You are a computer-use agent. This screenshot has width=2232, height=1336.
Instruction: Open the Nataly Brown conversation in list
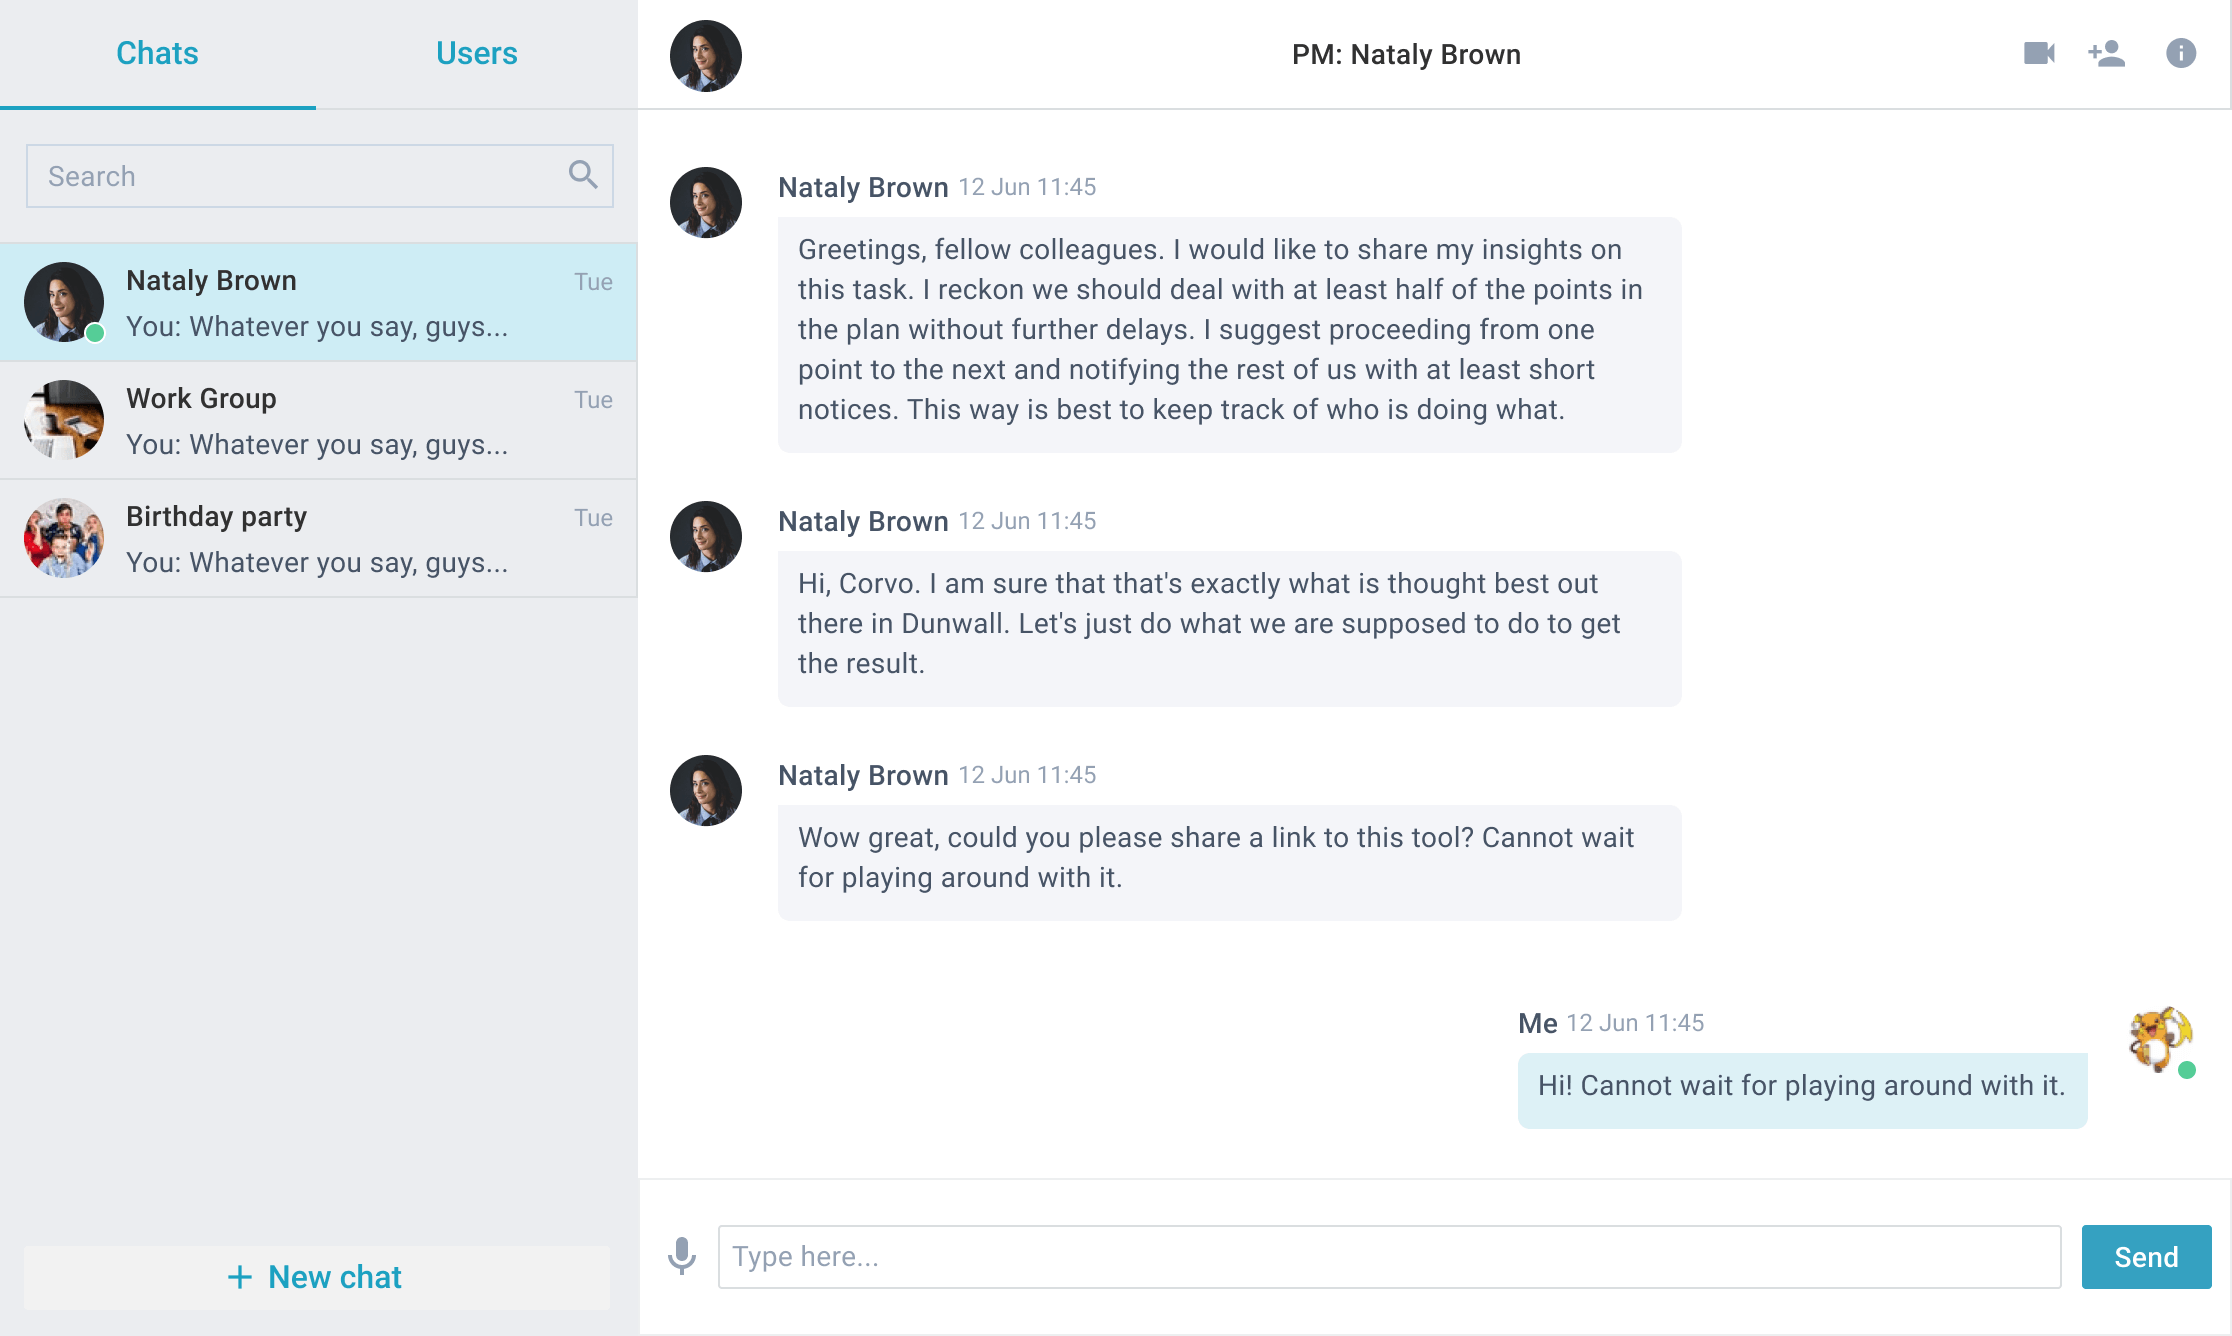click(x=318, y=302)
